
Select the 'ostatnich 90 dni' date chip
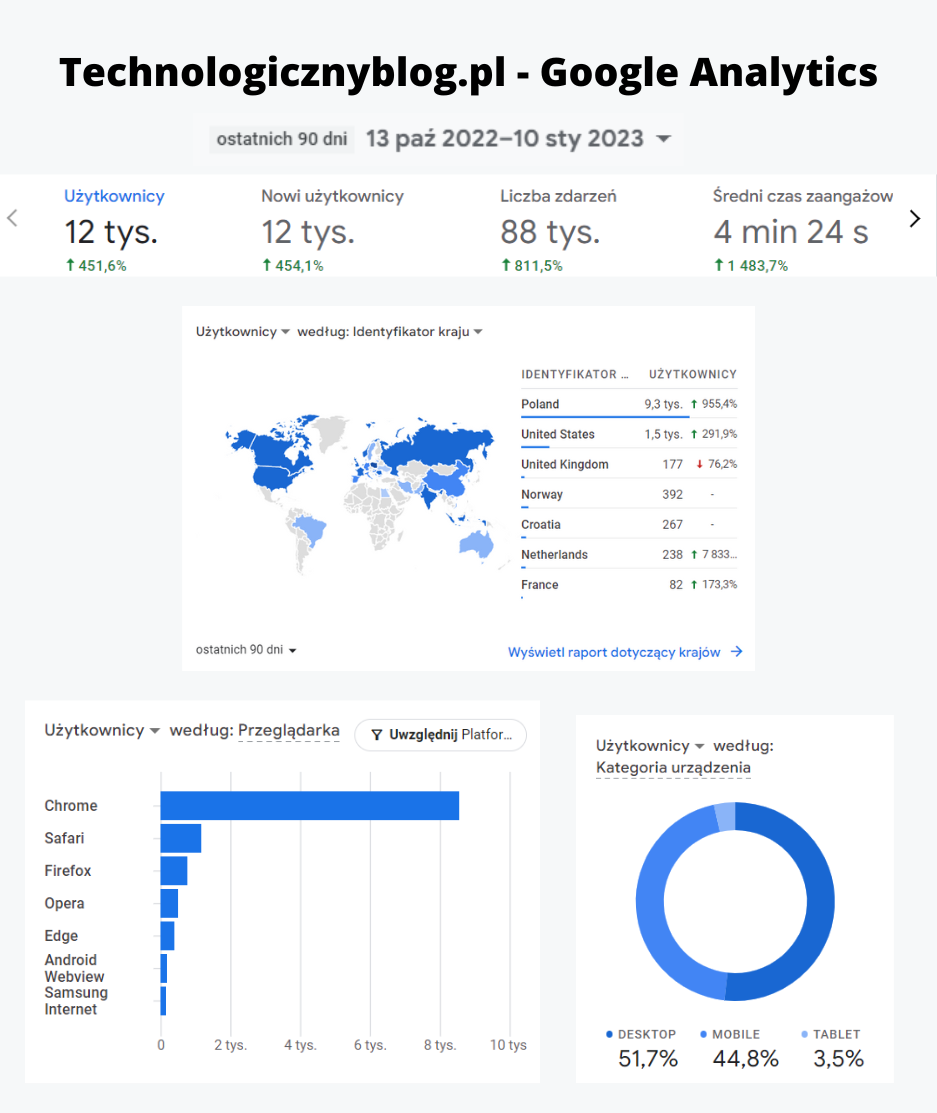pyautogui.click(x=282, y=138)
